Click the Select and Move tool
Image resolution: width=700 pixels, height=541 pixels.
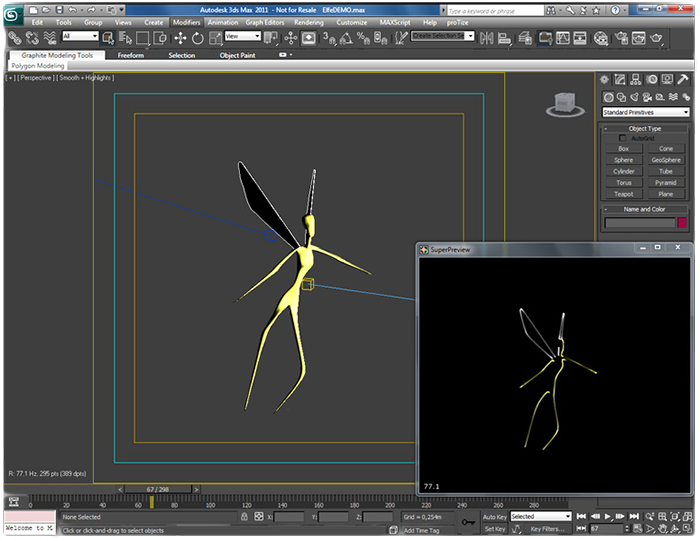[x=180, y=38]
